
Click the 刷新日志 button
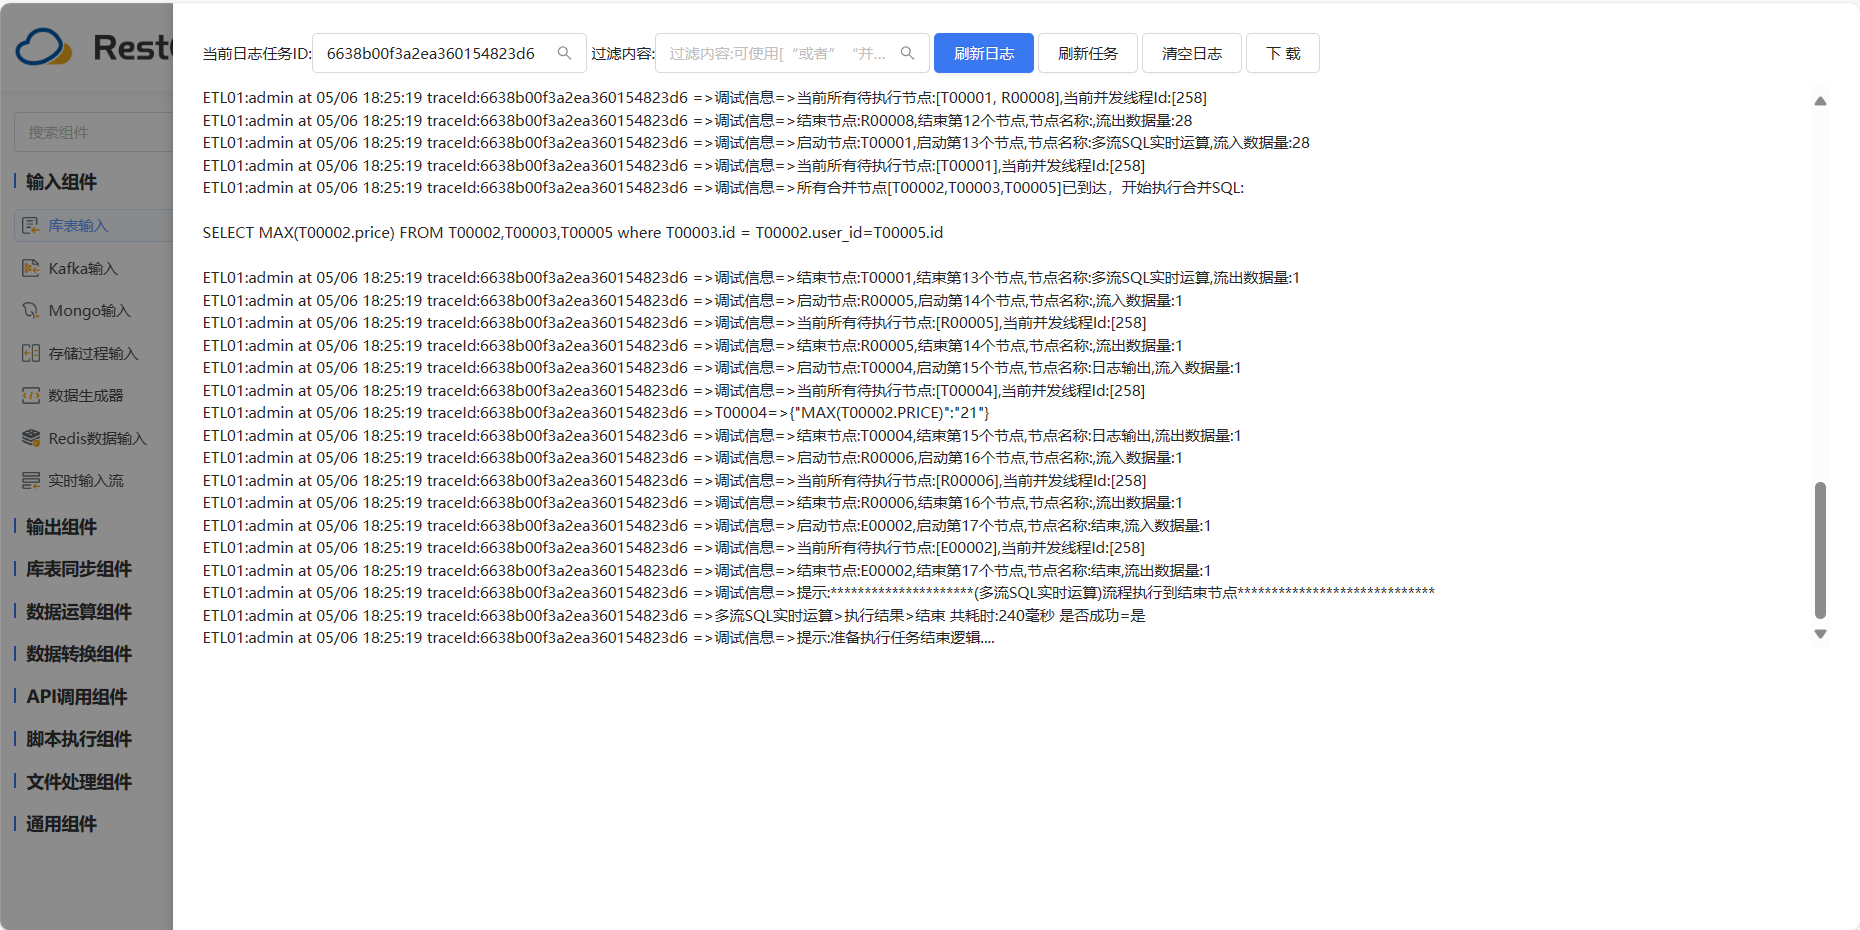click(984, 53)
